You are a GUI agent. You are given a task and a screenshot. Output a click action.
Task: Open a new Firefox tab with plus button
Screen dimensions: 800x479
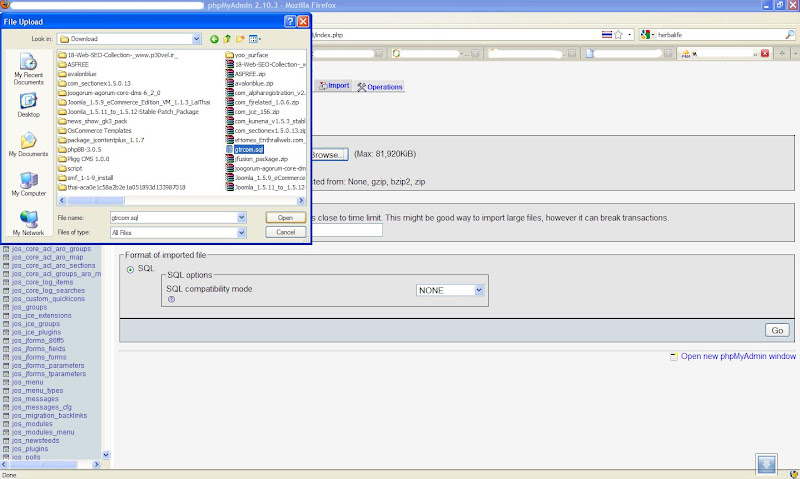point(782,53)
